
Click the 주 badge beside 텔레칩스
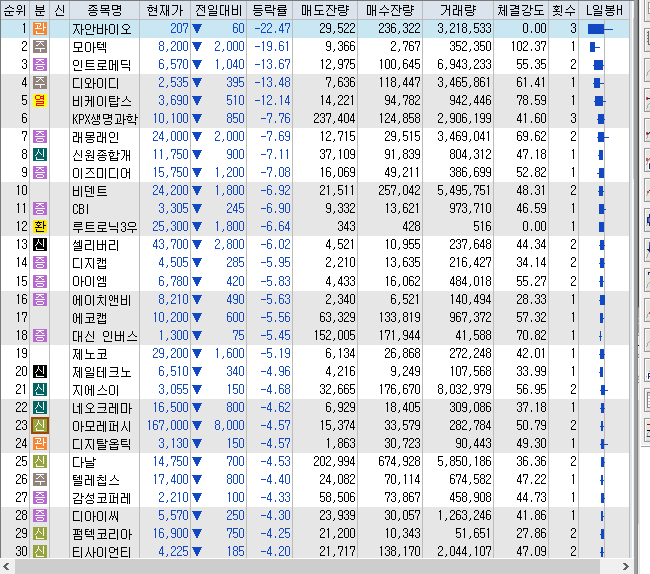point(40,480)
